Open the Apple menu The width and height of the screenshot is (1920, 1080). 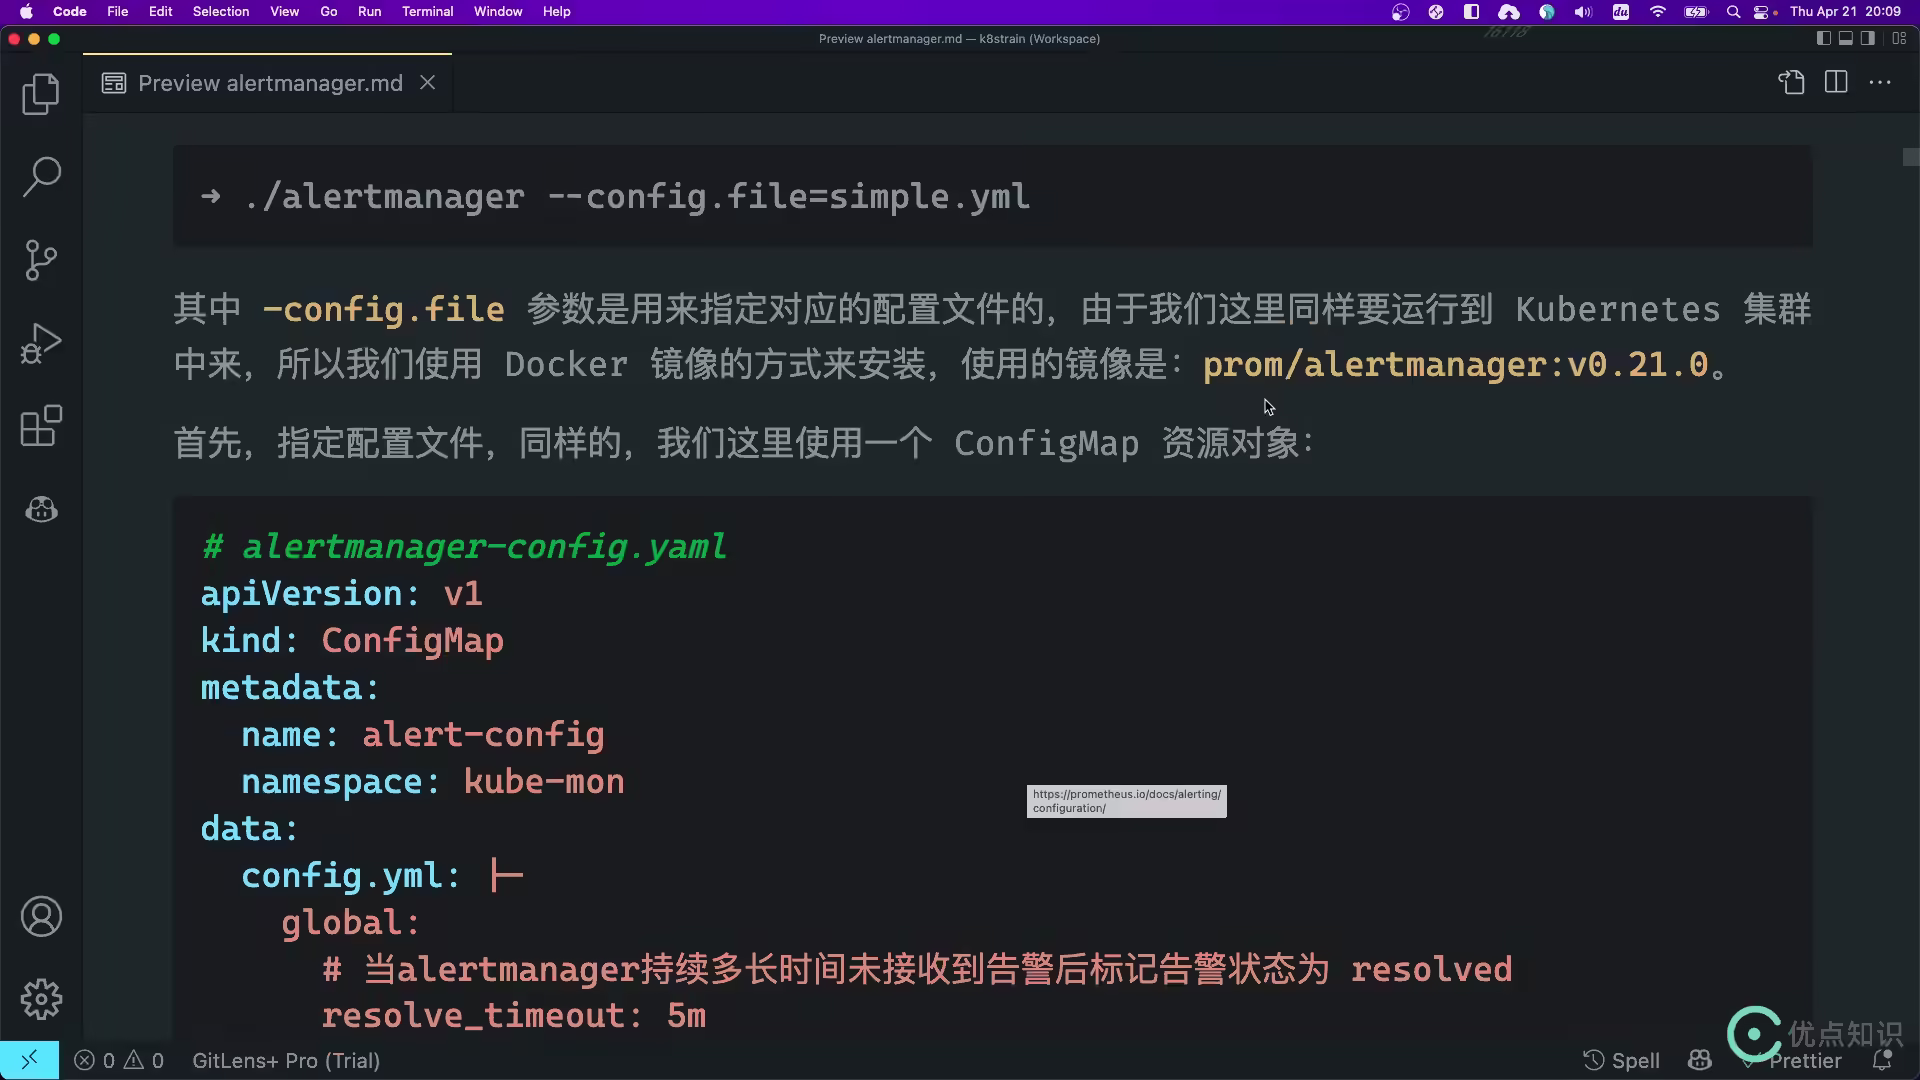click(x=26, y=11)
